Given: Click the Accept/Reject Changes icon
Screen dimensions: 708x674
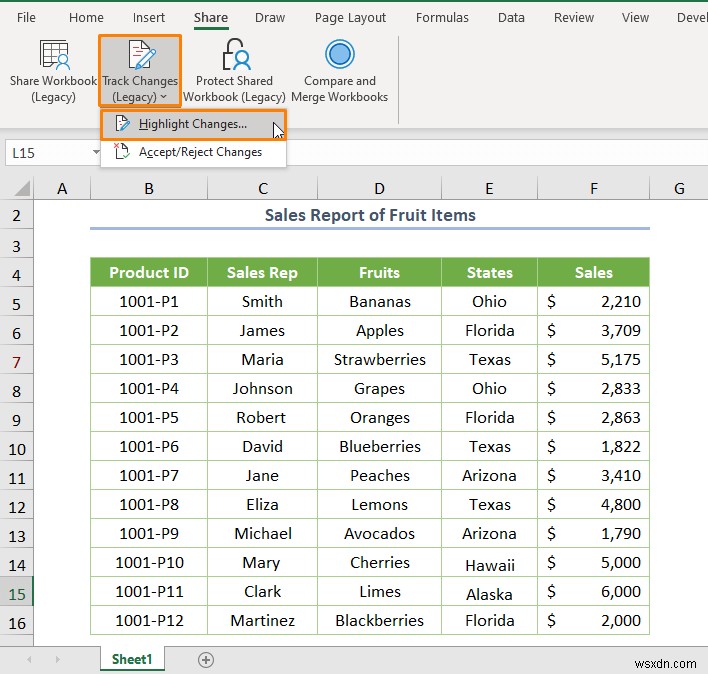Looking at the screenshot, I should pyautogui.click(x=121, y=152).
